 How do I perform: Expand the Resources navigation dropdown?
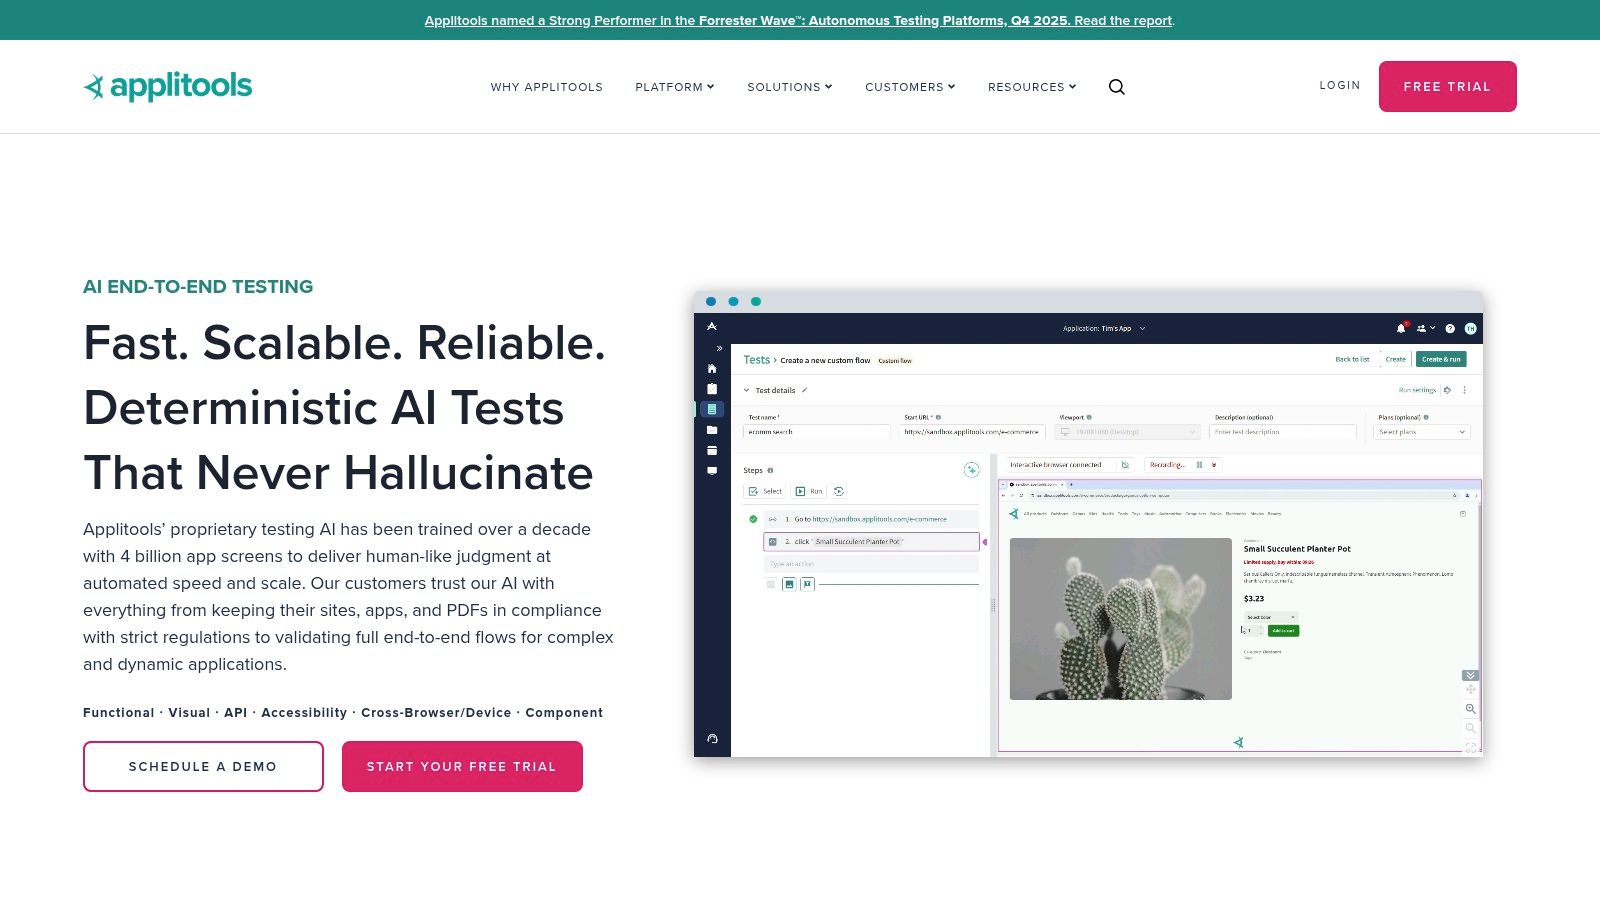point(1031,87)
